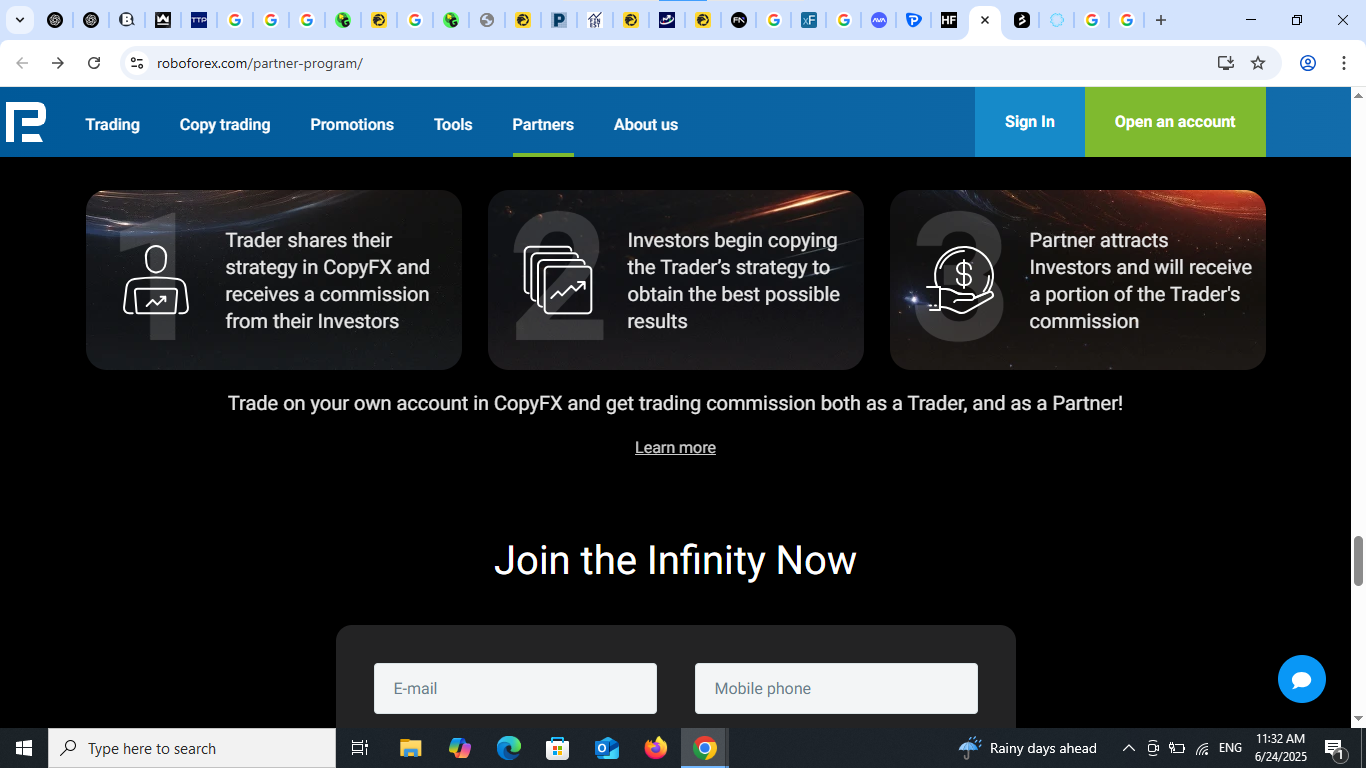Click the trader icon on card 1

click(156, 280)
